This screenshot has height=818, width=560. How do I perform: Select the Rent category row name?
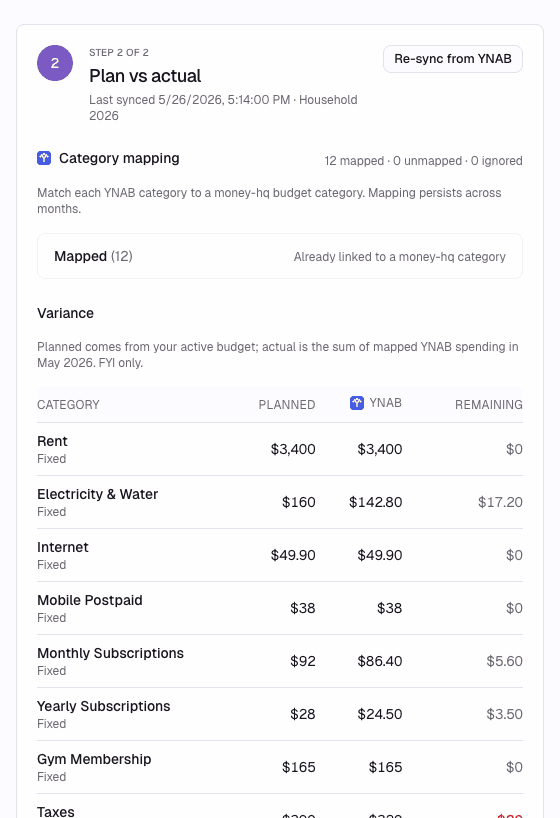click(x=52, y=441)
